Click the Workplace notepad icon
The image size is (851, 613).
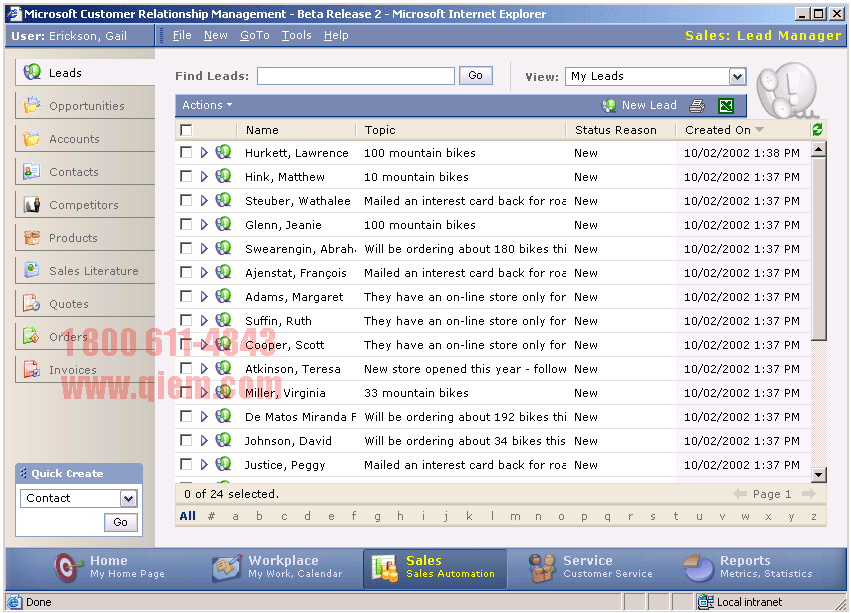[226, 567]
